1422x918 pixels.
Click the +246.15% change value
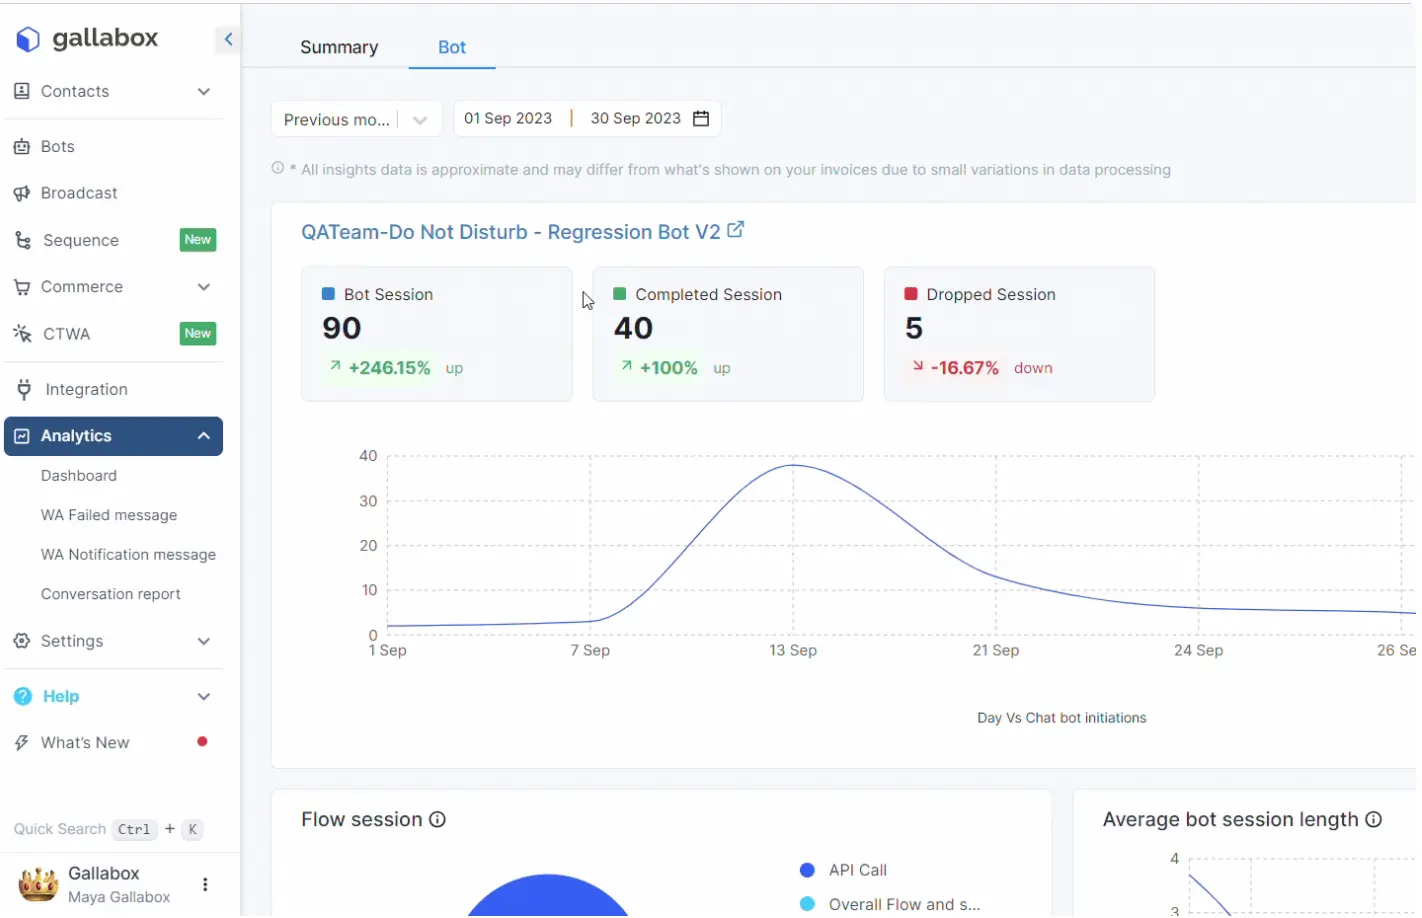(389, 368)
